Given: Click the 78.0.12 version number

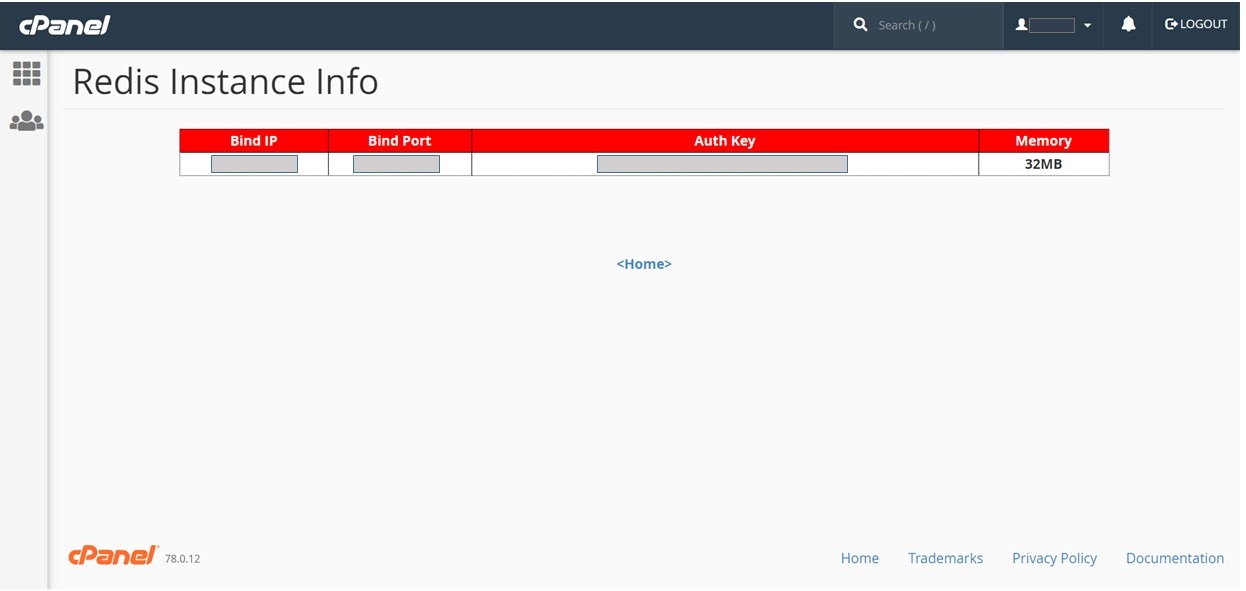Looking at the screenshot, I should coord(183,559).
